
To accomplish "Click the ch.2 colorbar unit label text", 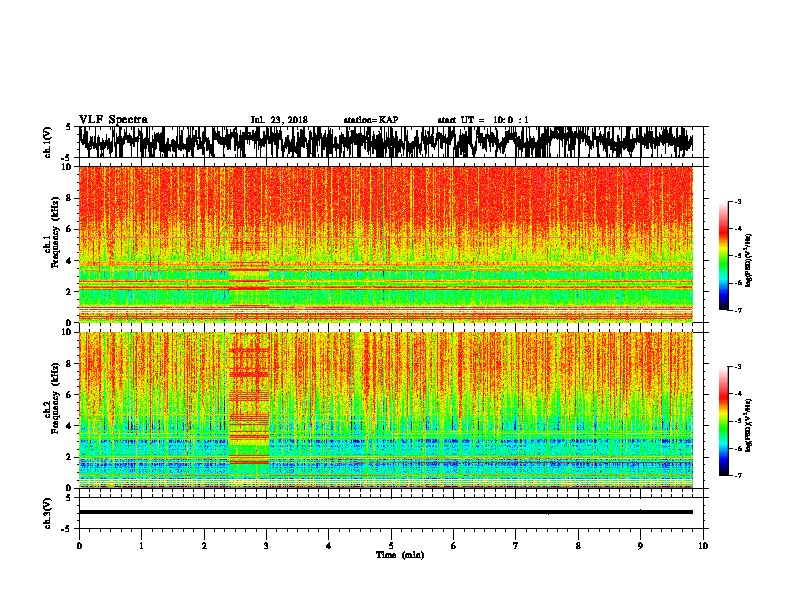I will click(x=749, y=425).
